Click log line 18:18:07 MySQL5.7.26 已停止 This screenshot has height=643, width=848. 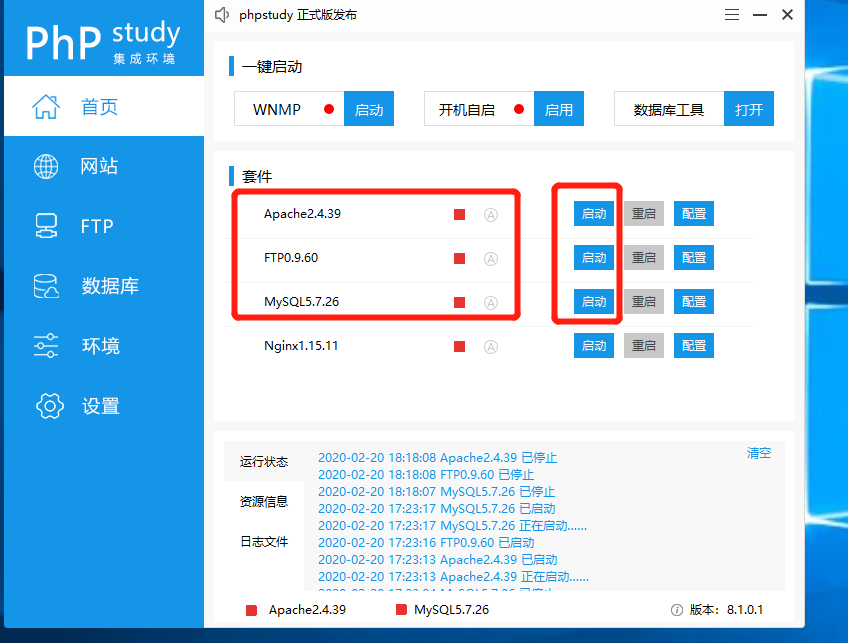[436, 492]
